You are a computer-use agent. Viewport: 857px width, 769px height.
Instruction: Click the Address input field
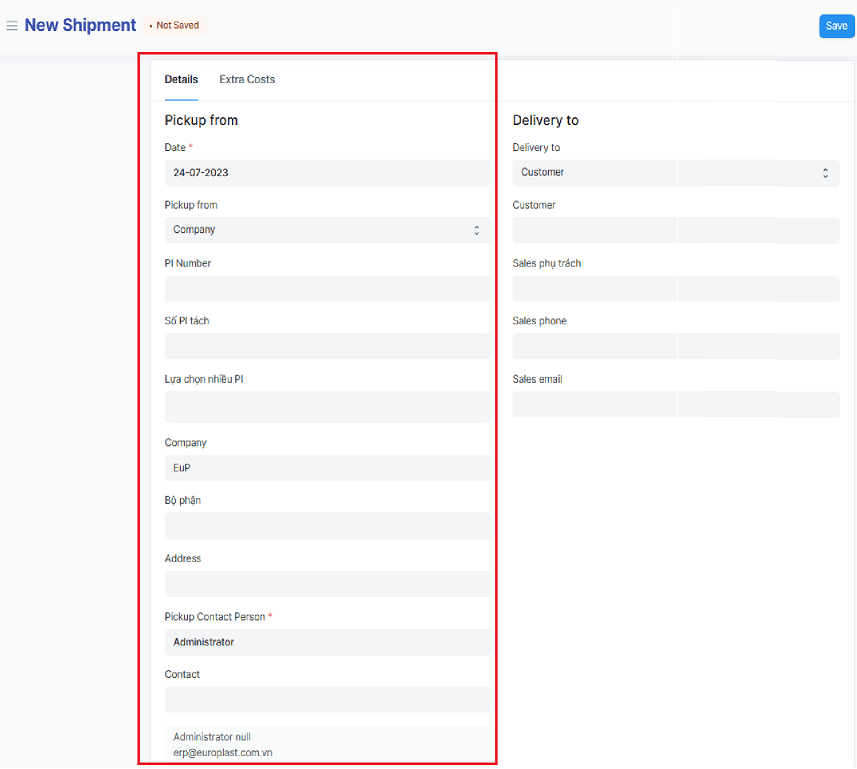327,584
